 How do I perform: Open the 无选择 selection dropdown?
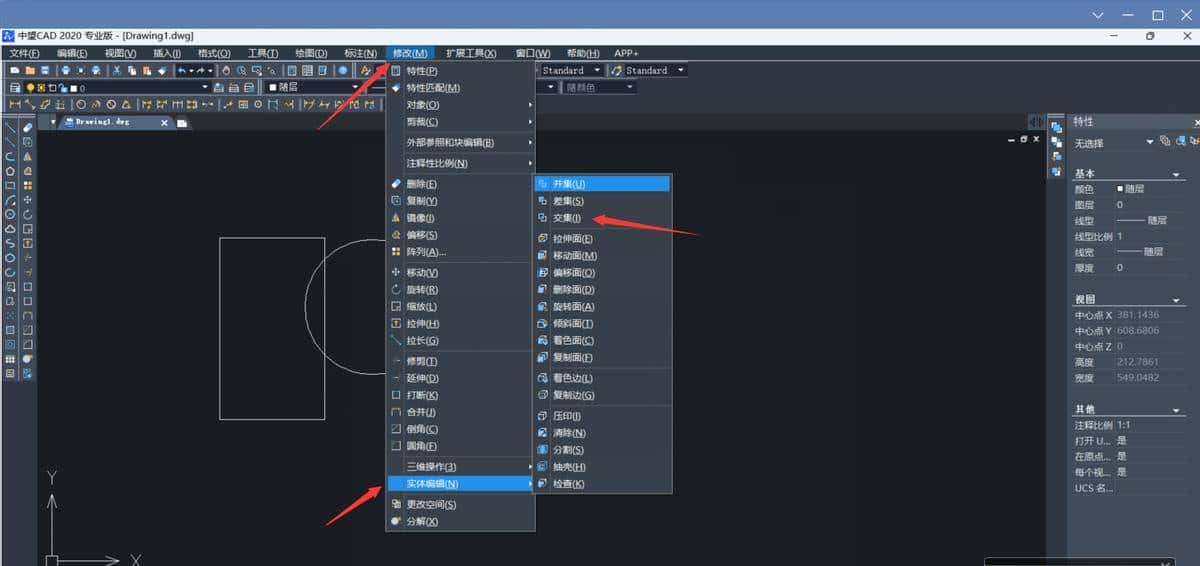pyautogui.click(x=1149, y=143)
